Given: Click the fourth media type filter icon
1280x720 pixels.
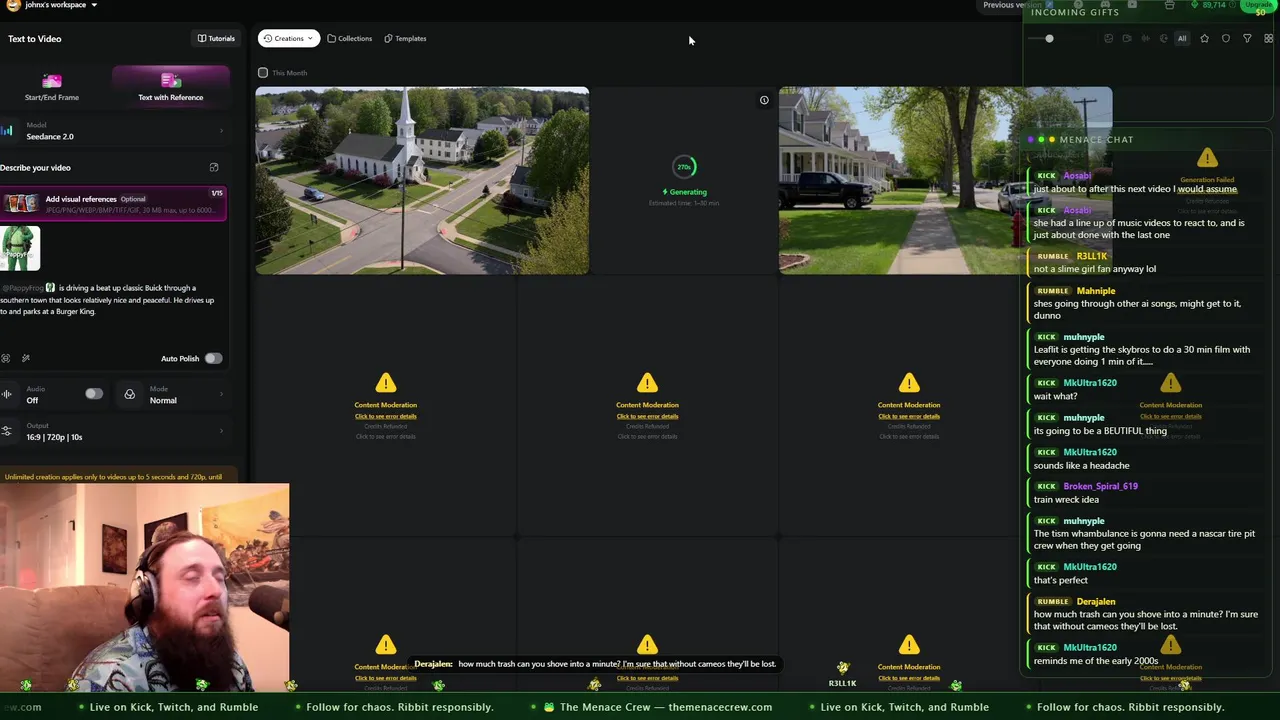Looking at the screenshot, I should (1163, 39).
